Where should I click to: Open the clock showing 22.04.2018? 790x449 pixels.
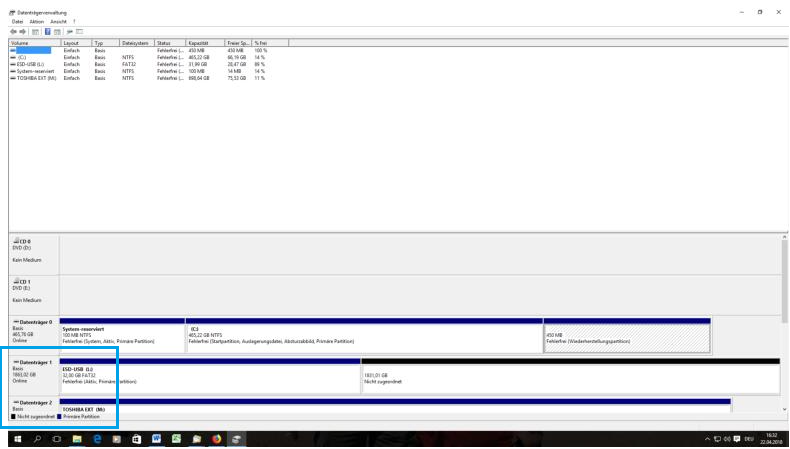pyautogui.click(x=771, y=439)
